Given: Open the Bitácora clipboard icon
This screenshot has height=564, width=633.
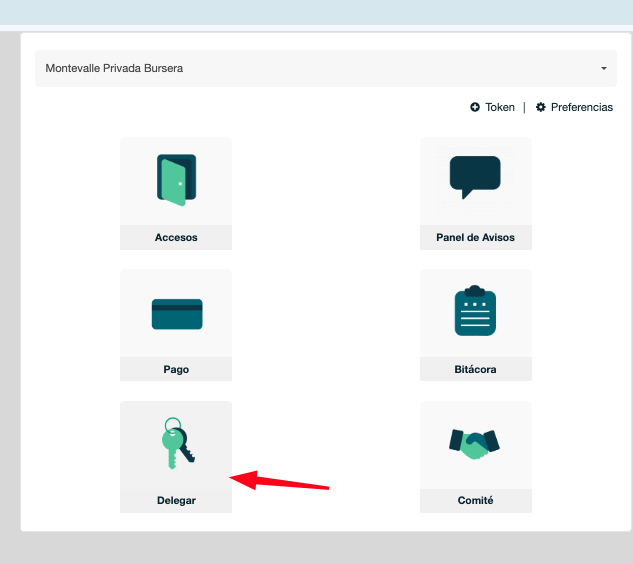Looking at the screenshot, I should [475, 310].
